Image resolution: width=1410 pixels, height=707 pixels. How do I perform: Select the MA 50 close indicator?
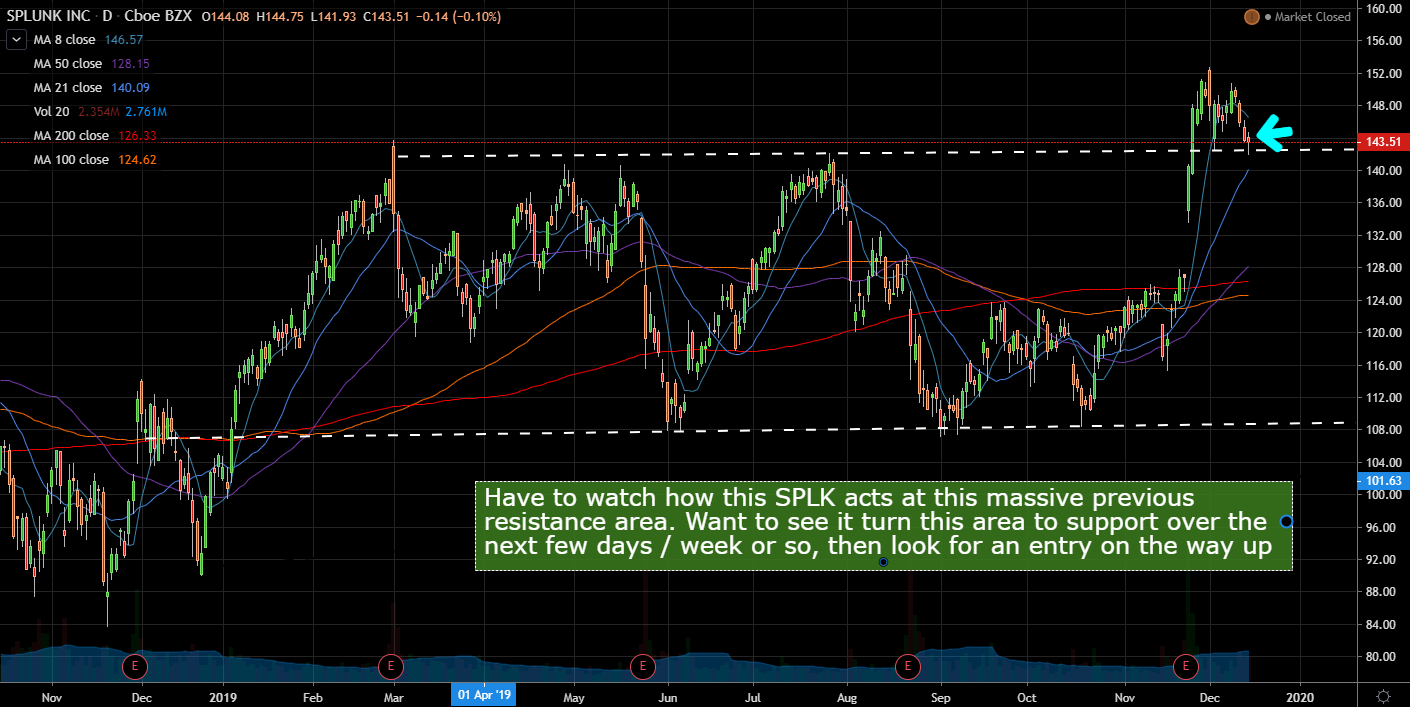tap(68, 64)
